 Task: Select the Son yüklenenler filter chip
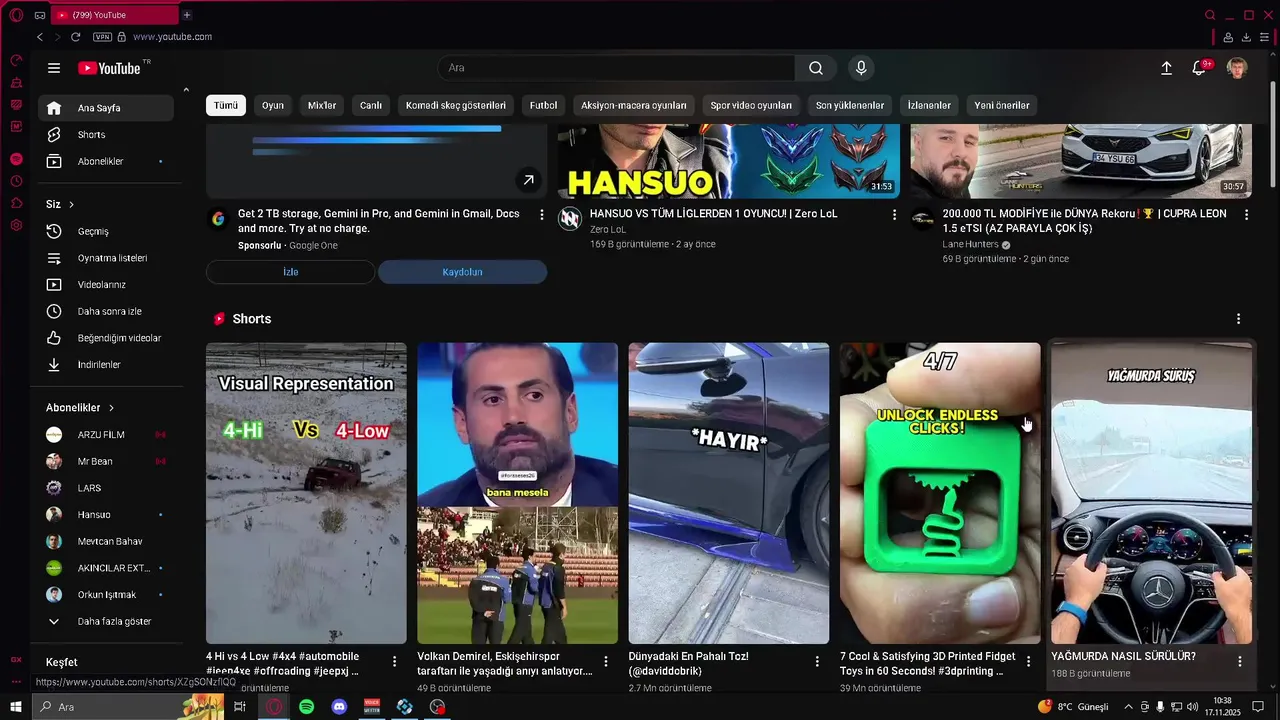coord(850,105)
